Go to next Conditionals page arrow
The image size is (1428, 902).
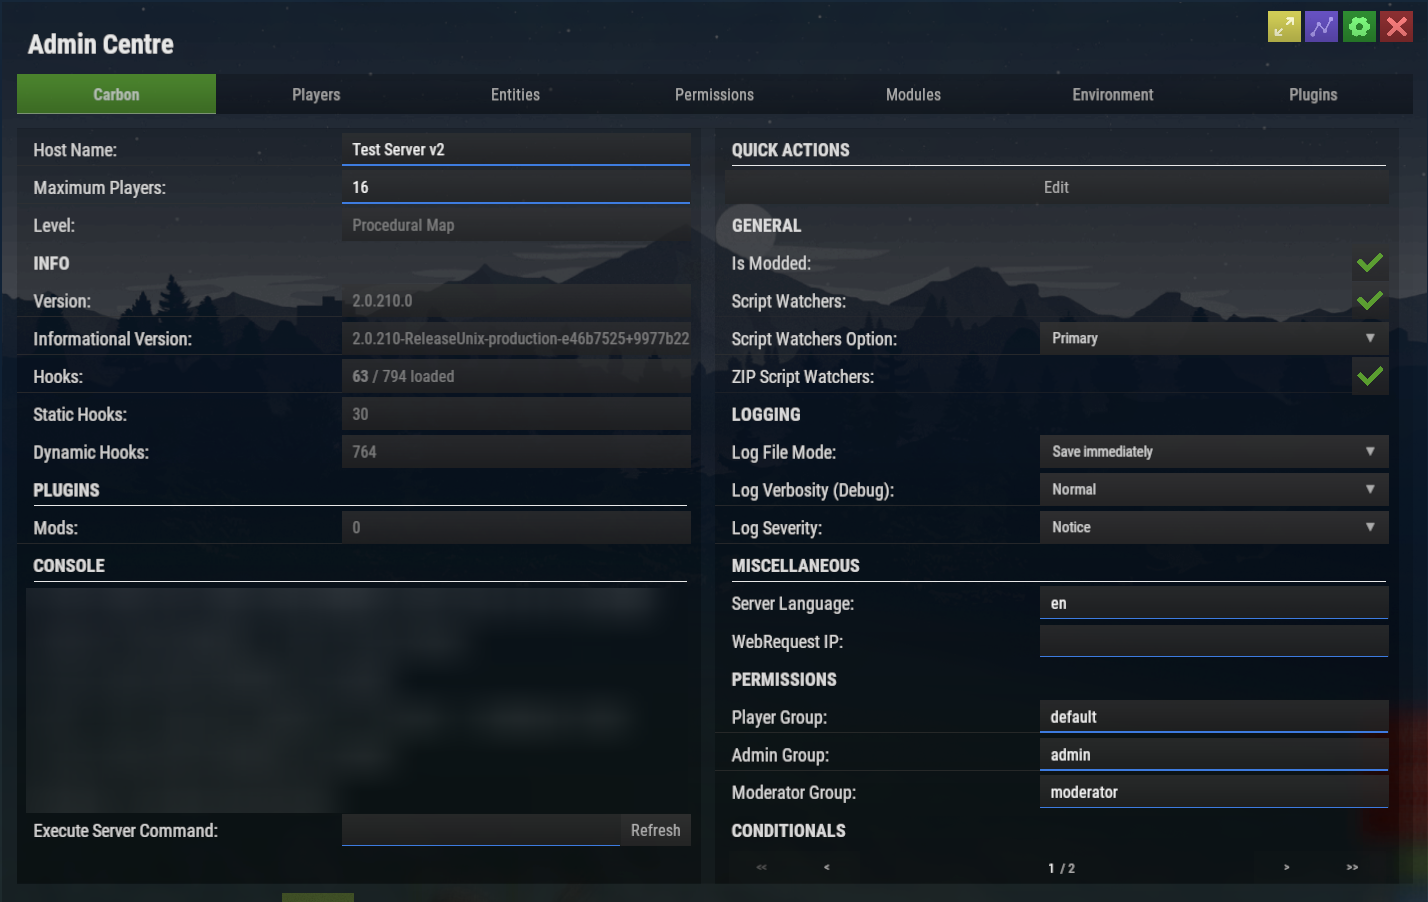click(x=1287, y=867)
